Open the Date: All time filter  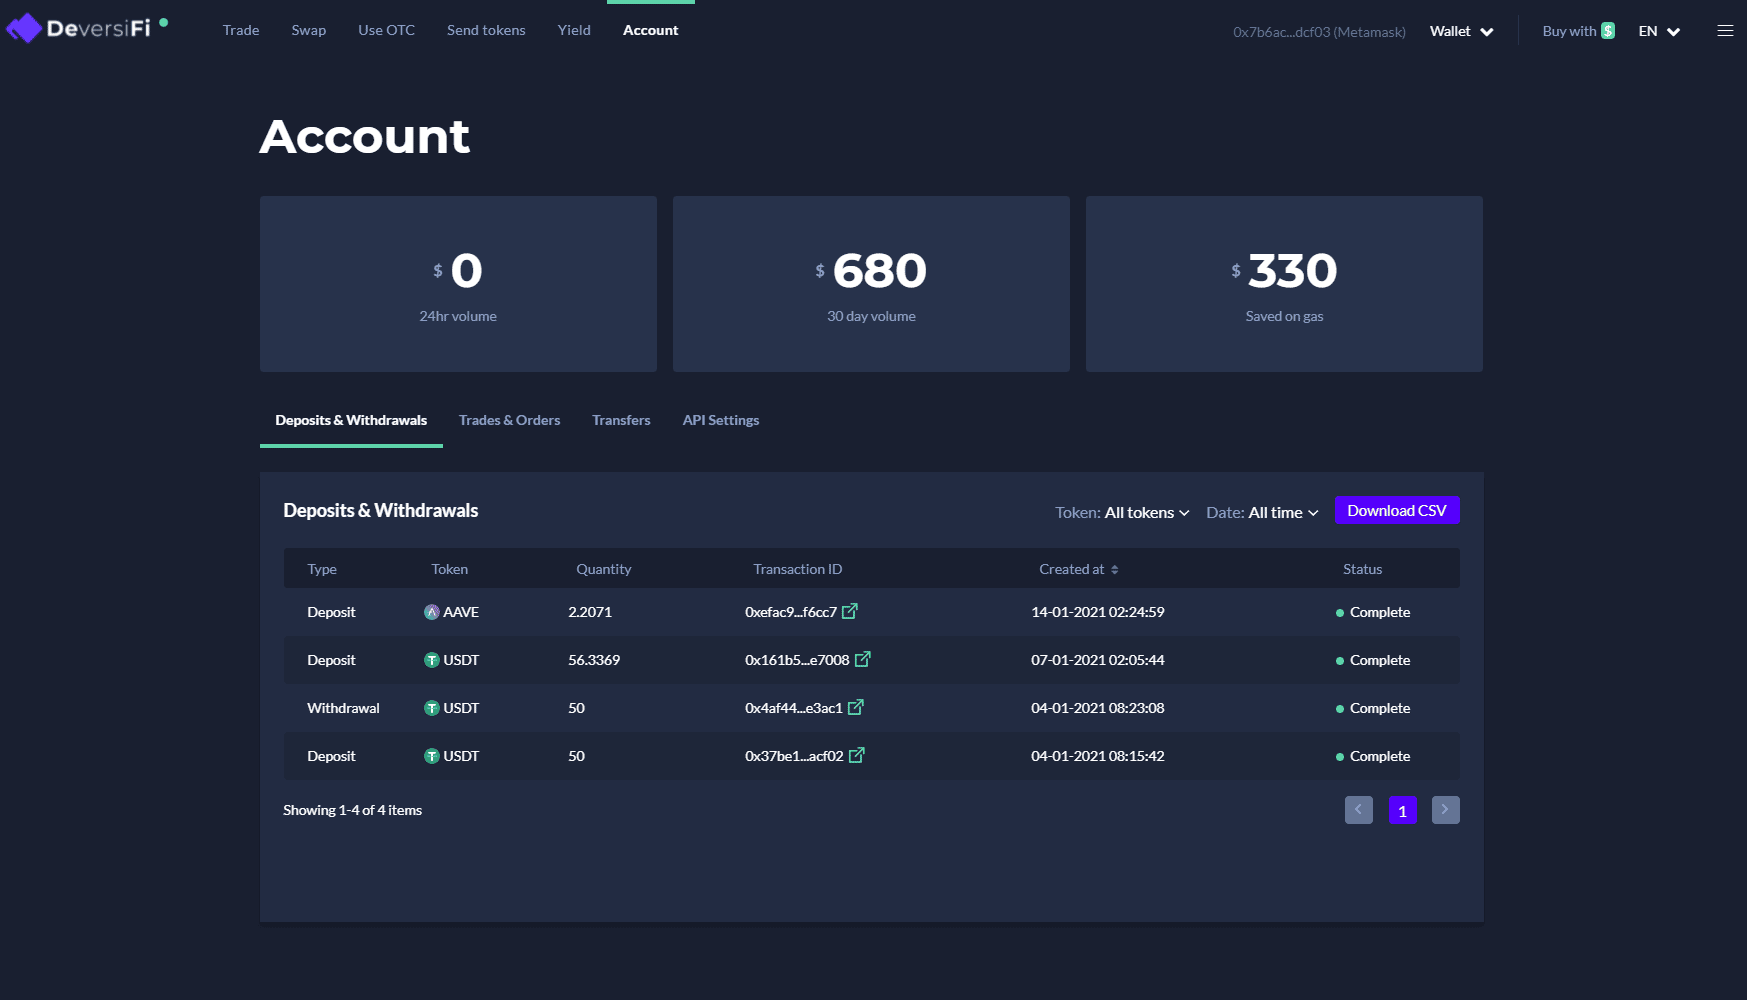1262,512
